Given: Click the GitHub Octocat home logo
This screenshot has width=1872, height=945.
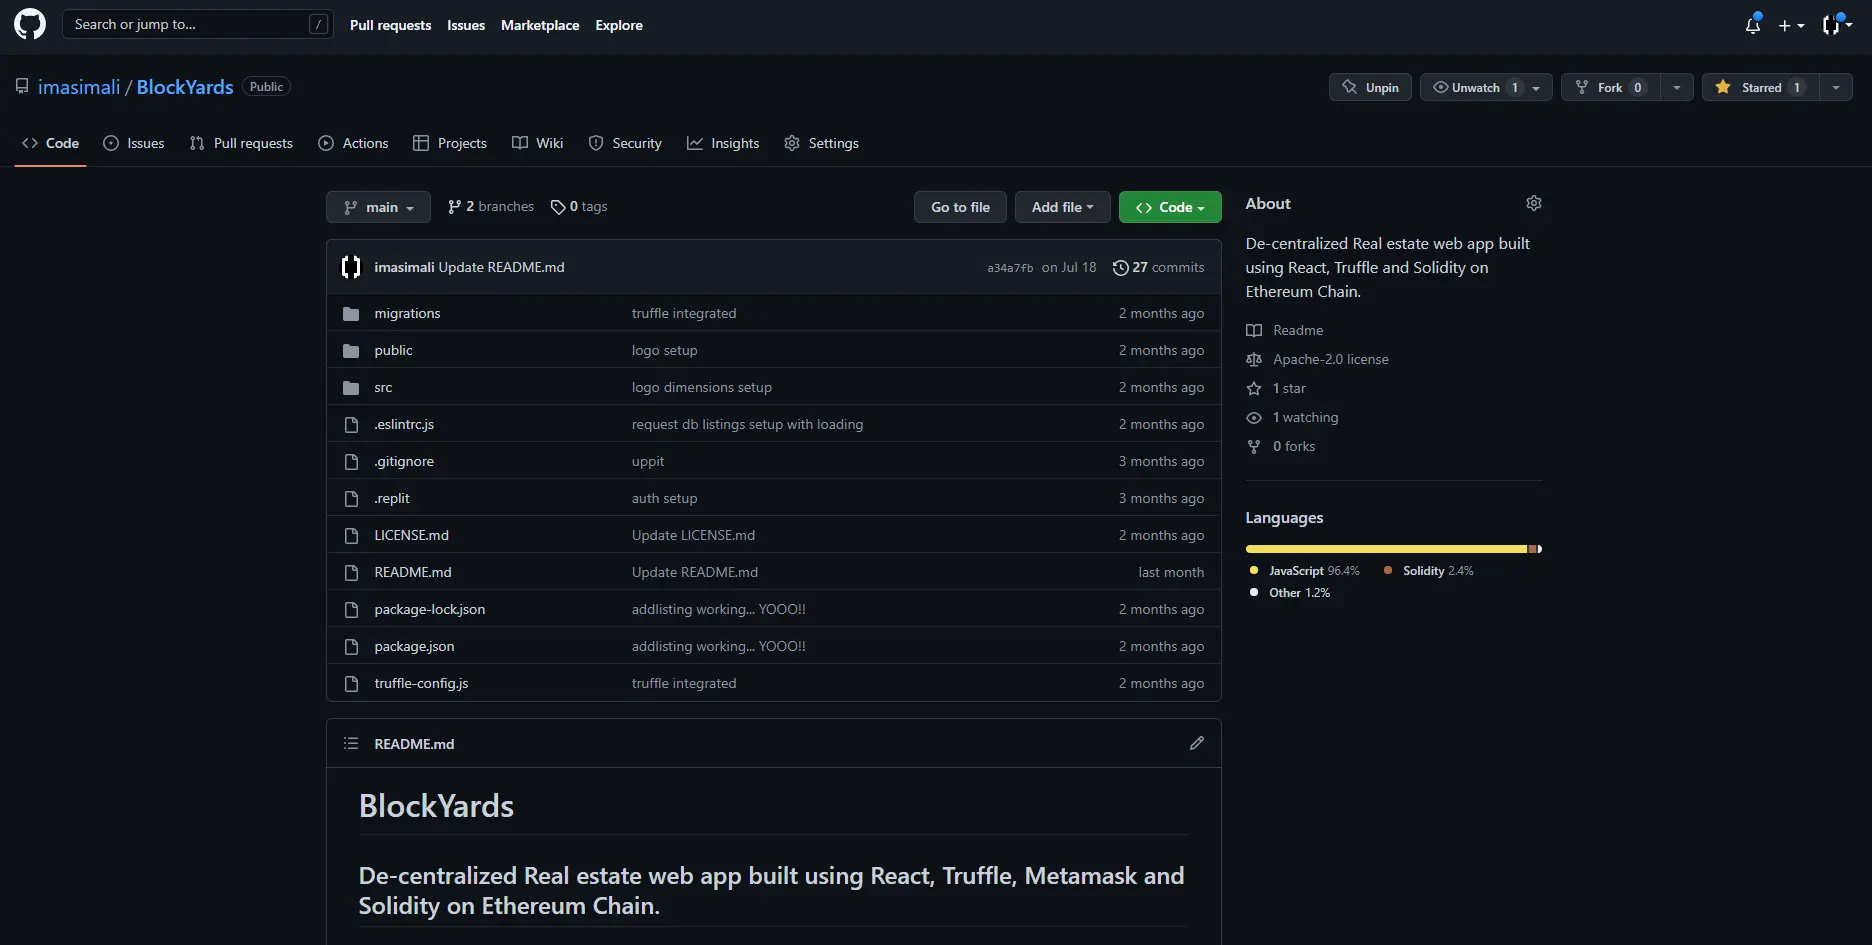Looking at the screenshot, I should 30,24.
